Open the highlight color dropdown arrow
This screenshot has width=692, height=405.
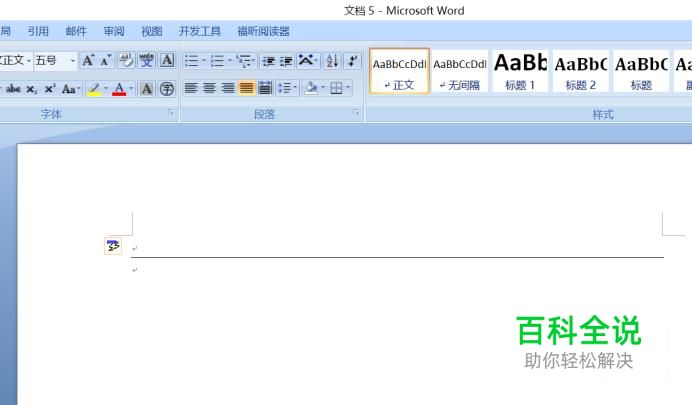tap(106, 89)
